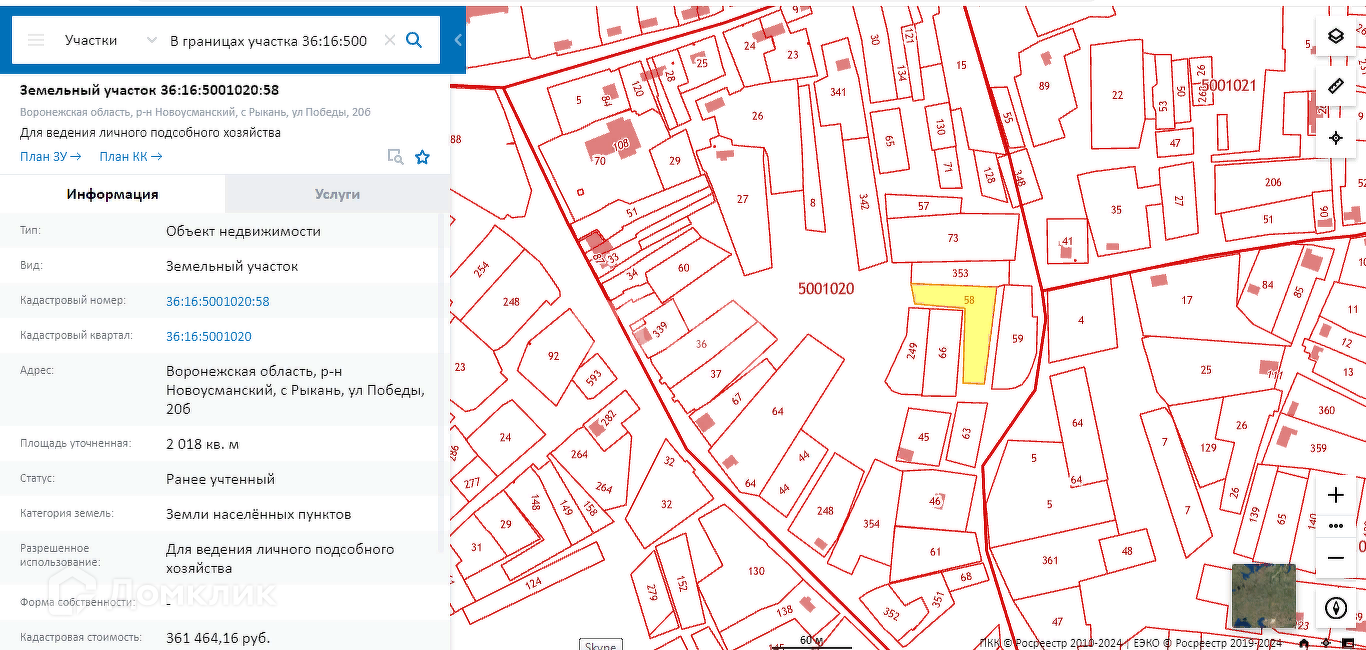
Task: Open the План ЗУ link
Action: tap(51, 156)
